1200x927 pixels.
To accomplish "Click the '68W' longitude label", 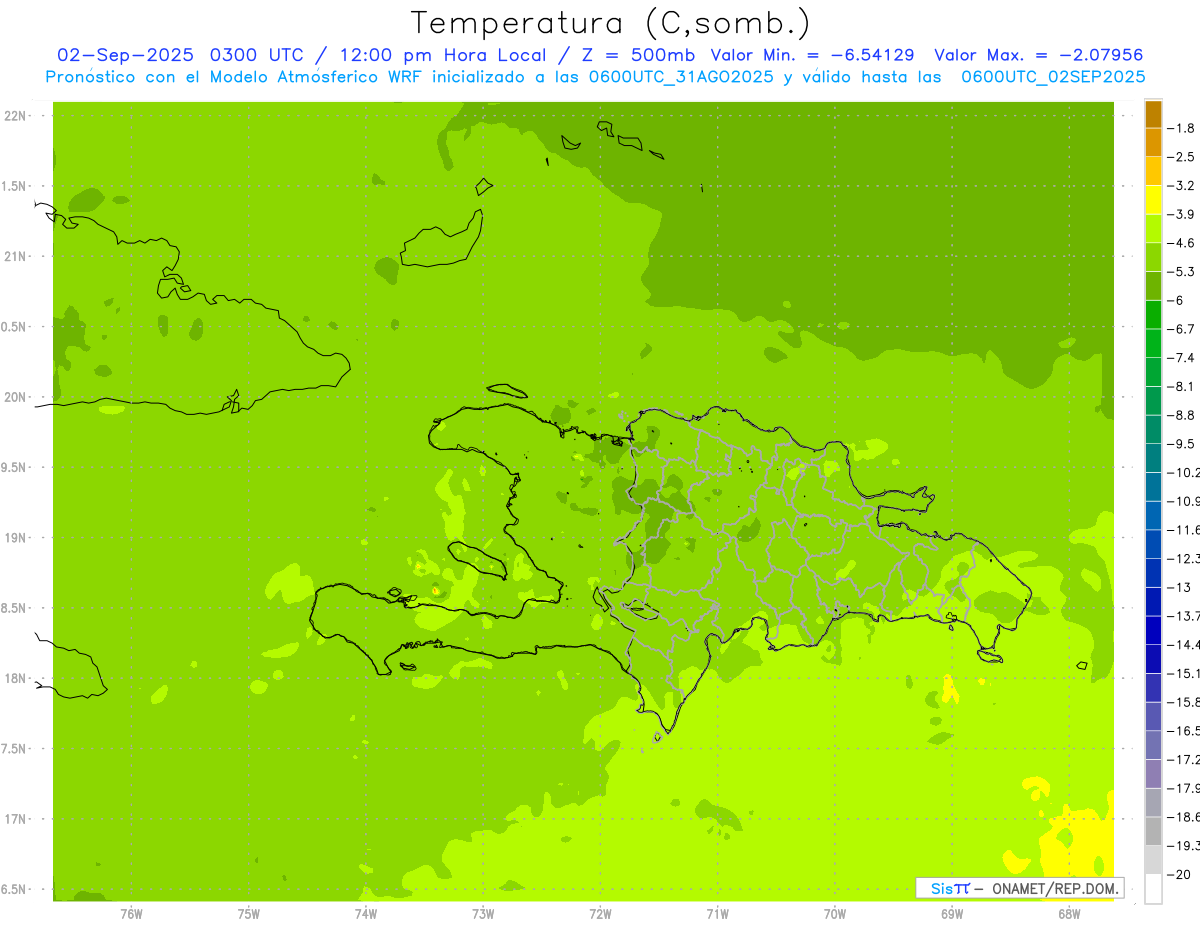I will tap(1069, 914).
